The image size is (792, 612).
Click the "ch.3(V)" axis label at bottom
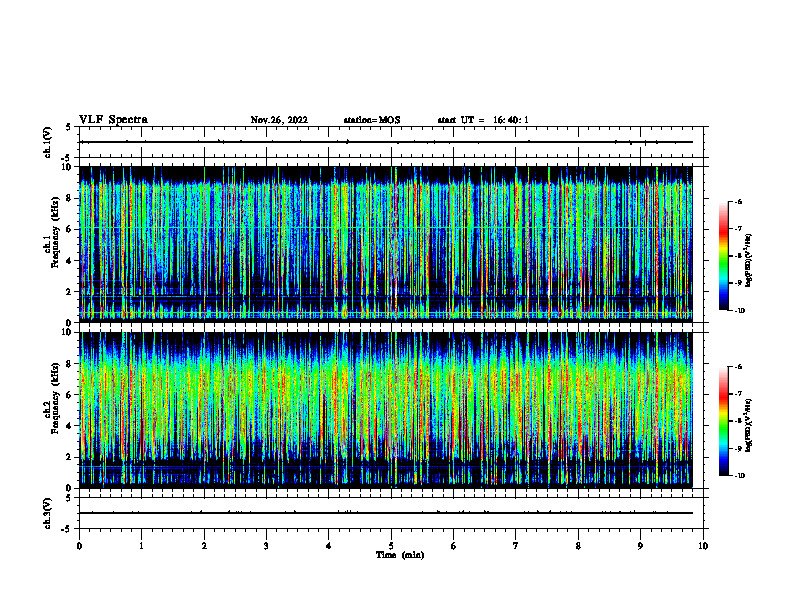point(47,513)
